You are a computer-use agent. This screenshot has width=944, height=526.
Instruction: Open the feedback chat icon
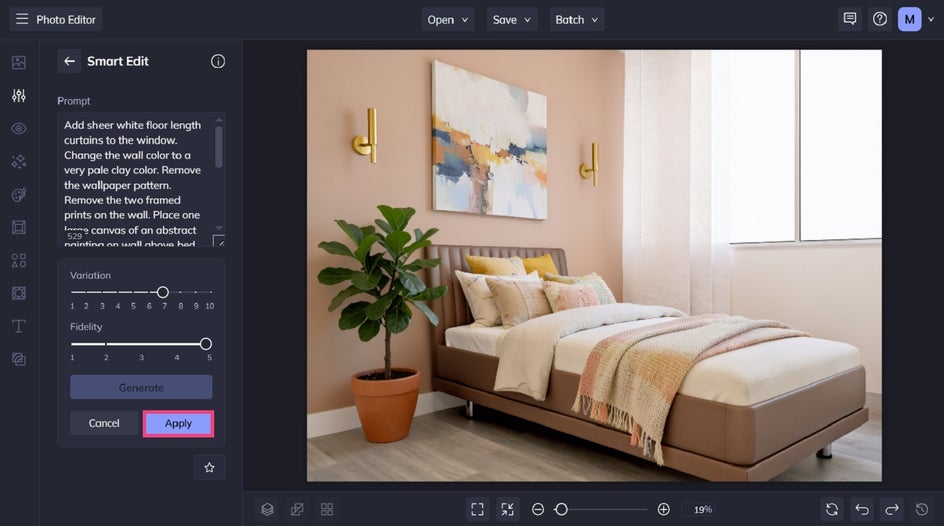click(850, 19)
